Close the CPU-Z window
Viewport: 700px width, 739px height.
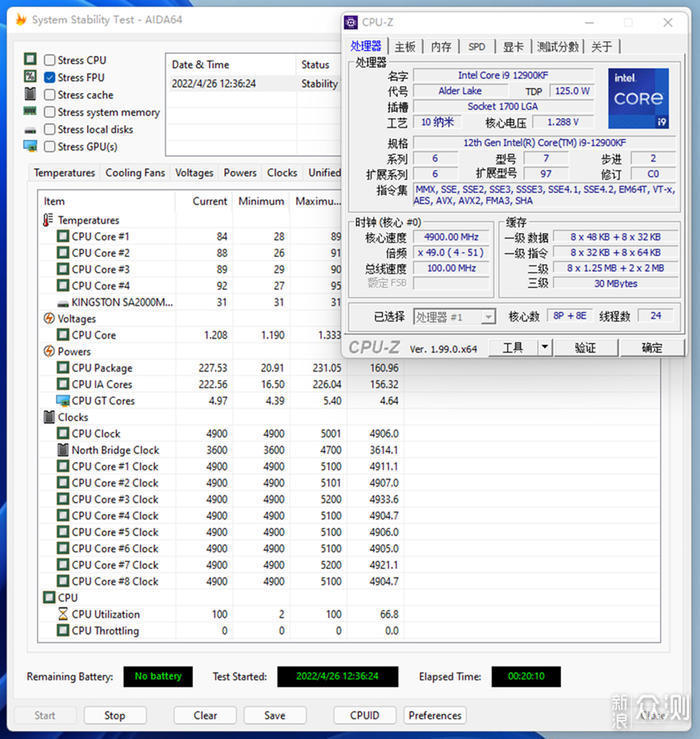668,22
